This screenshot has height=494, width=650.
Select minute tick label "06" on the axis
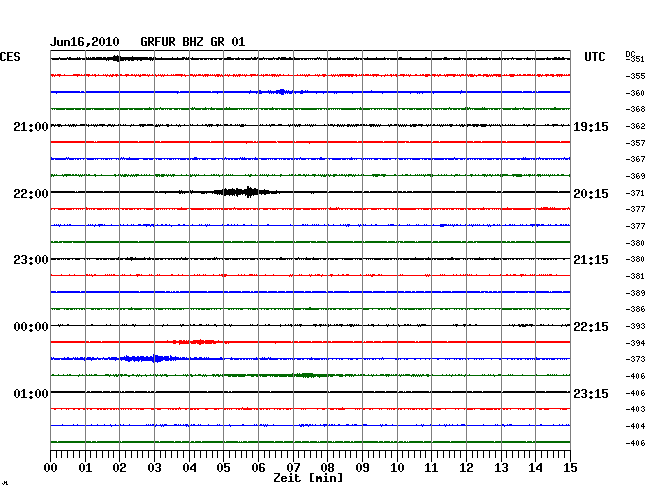tap(258, 468)
